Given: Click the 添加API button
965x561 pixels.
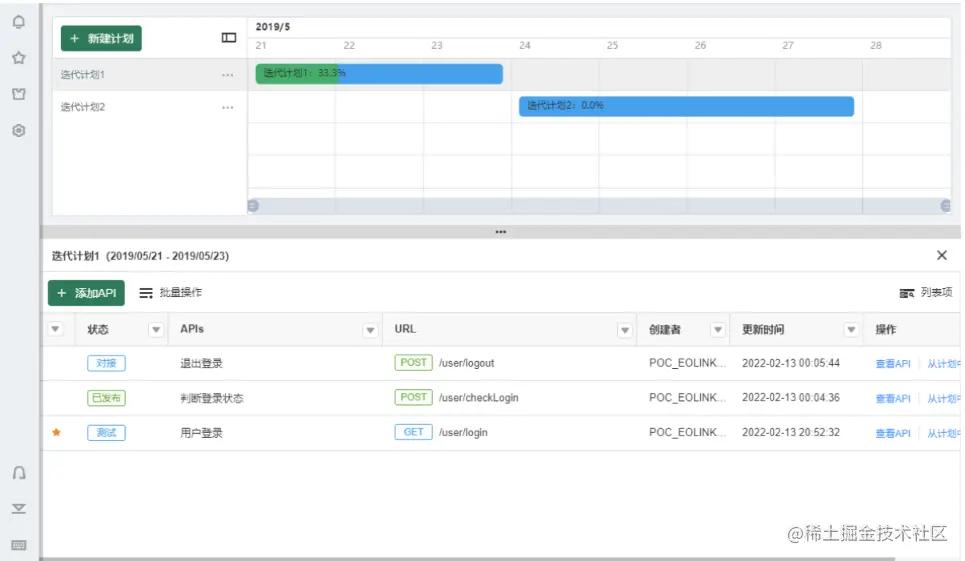Looking at the screenshot, I should coord(86,293).
